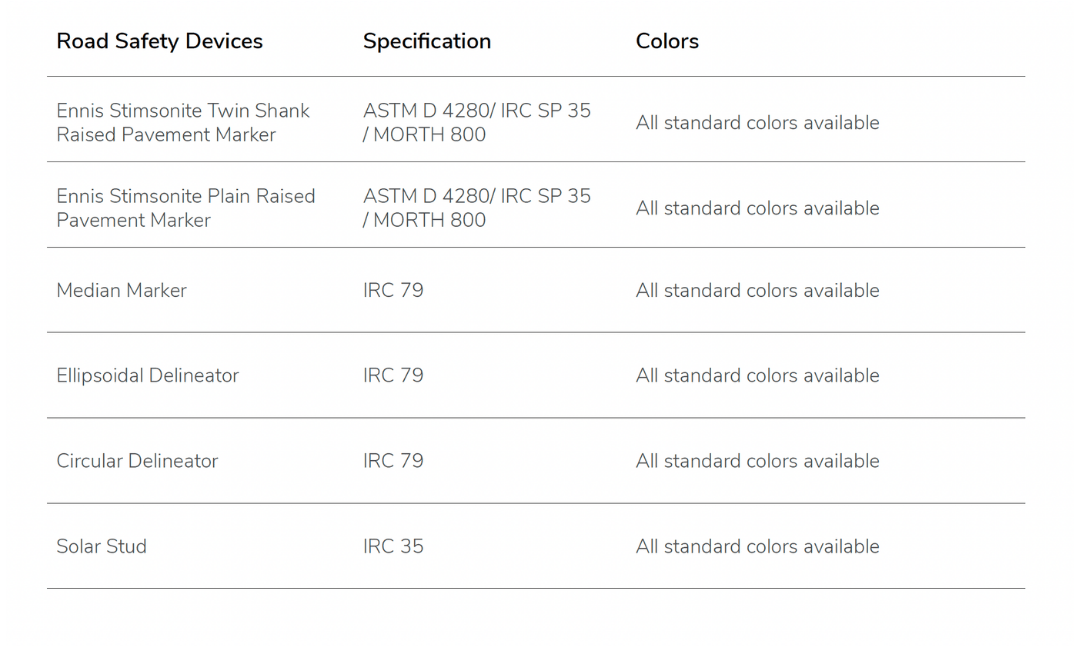1080x646 pixels.
Task: Click the Road Safety Devices column header
Action: click(x=159, y=41)
